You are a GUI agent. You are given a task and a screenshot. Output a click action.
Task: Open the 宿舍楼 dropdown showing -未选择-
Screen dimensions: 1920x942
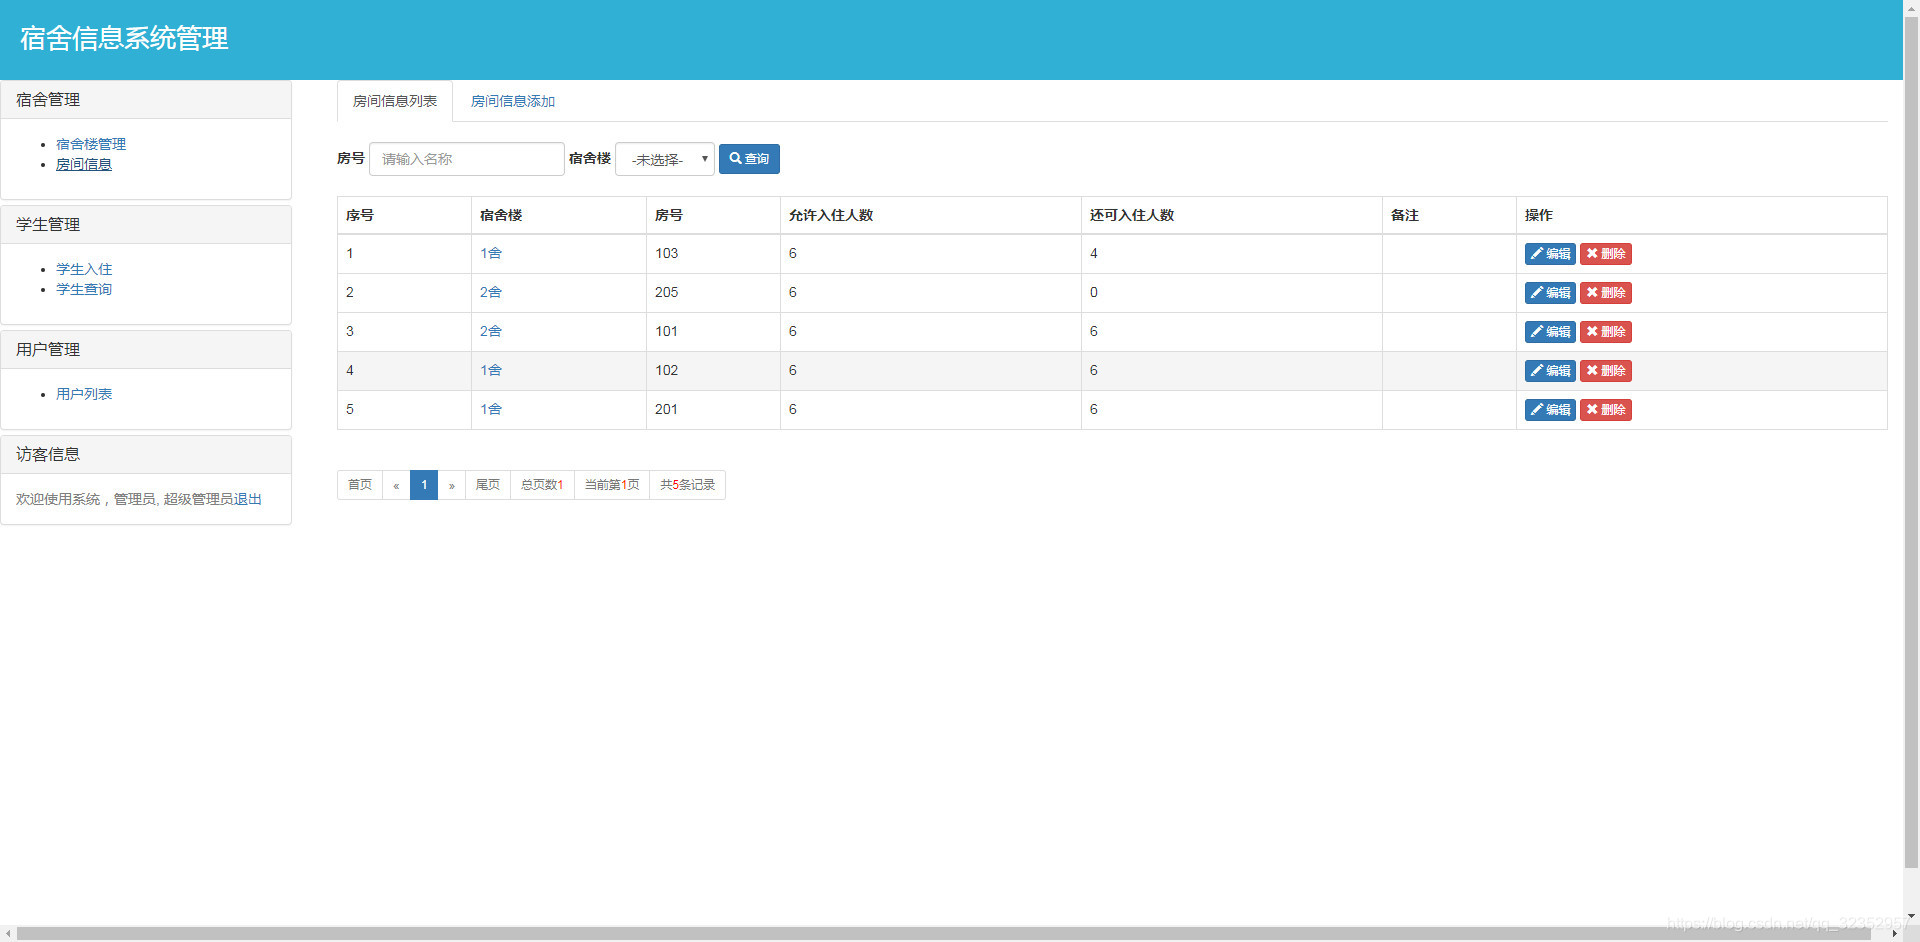pyautogui.click(x=664, y=159)
